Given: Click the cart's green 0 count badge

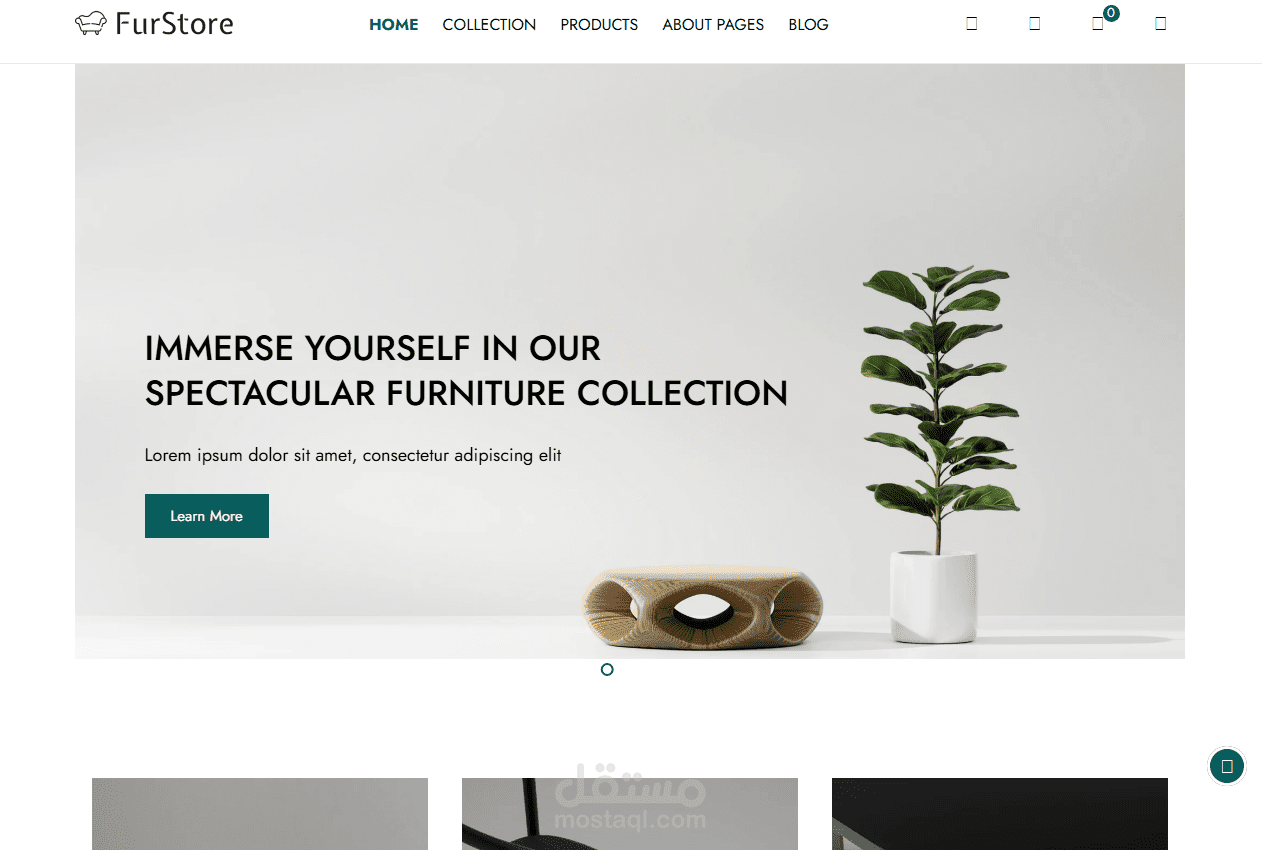Looking at the screenshot, I should coord(1111,13).
